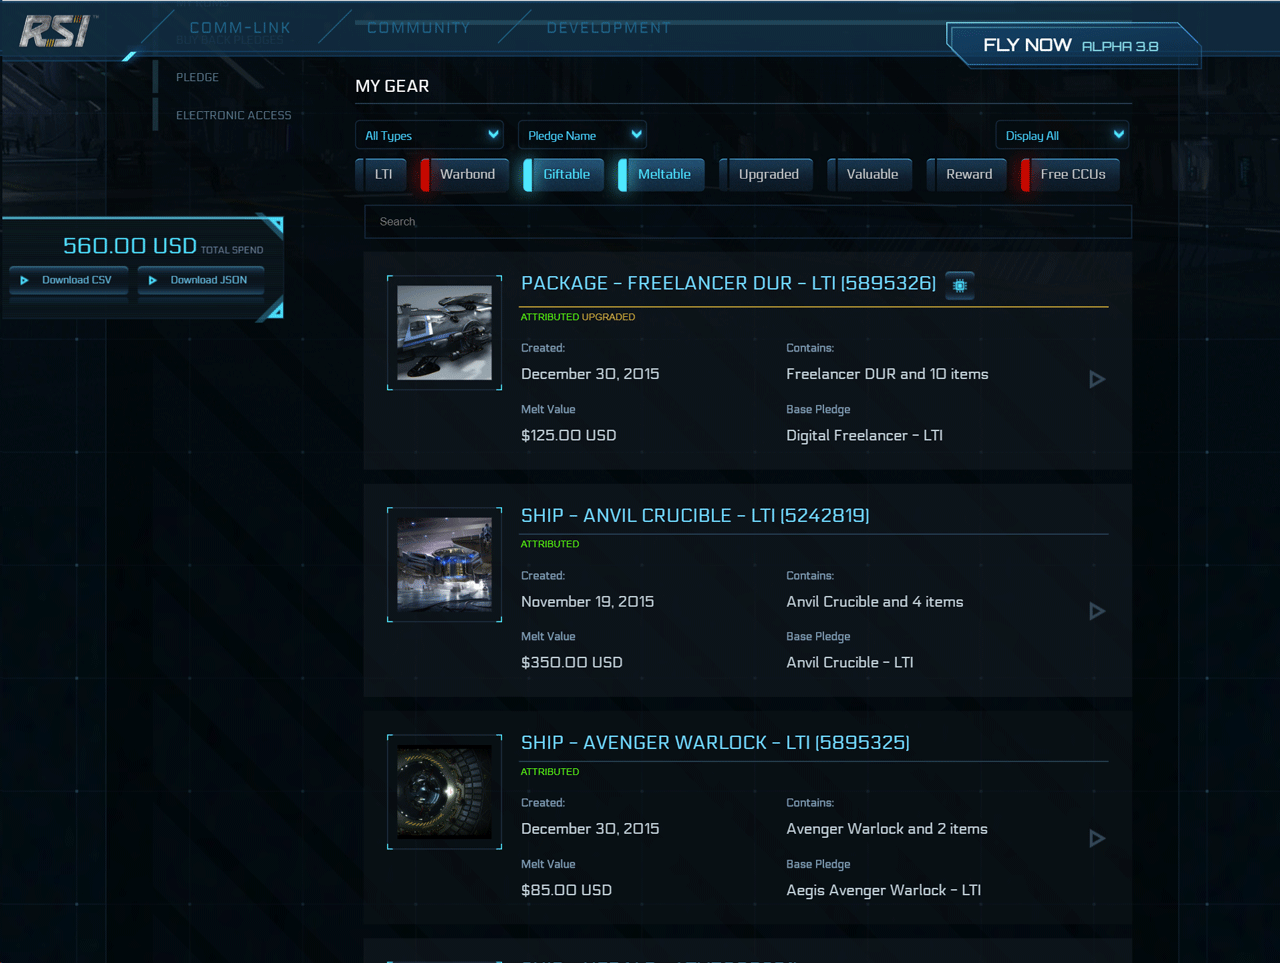Click Anvil Crucible melt value $350.00 USD
Image resolution: width=1280 pixels, height=963 pixels.
click(x=572, y=663)
